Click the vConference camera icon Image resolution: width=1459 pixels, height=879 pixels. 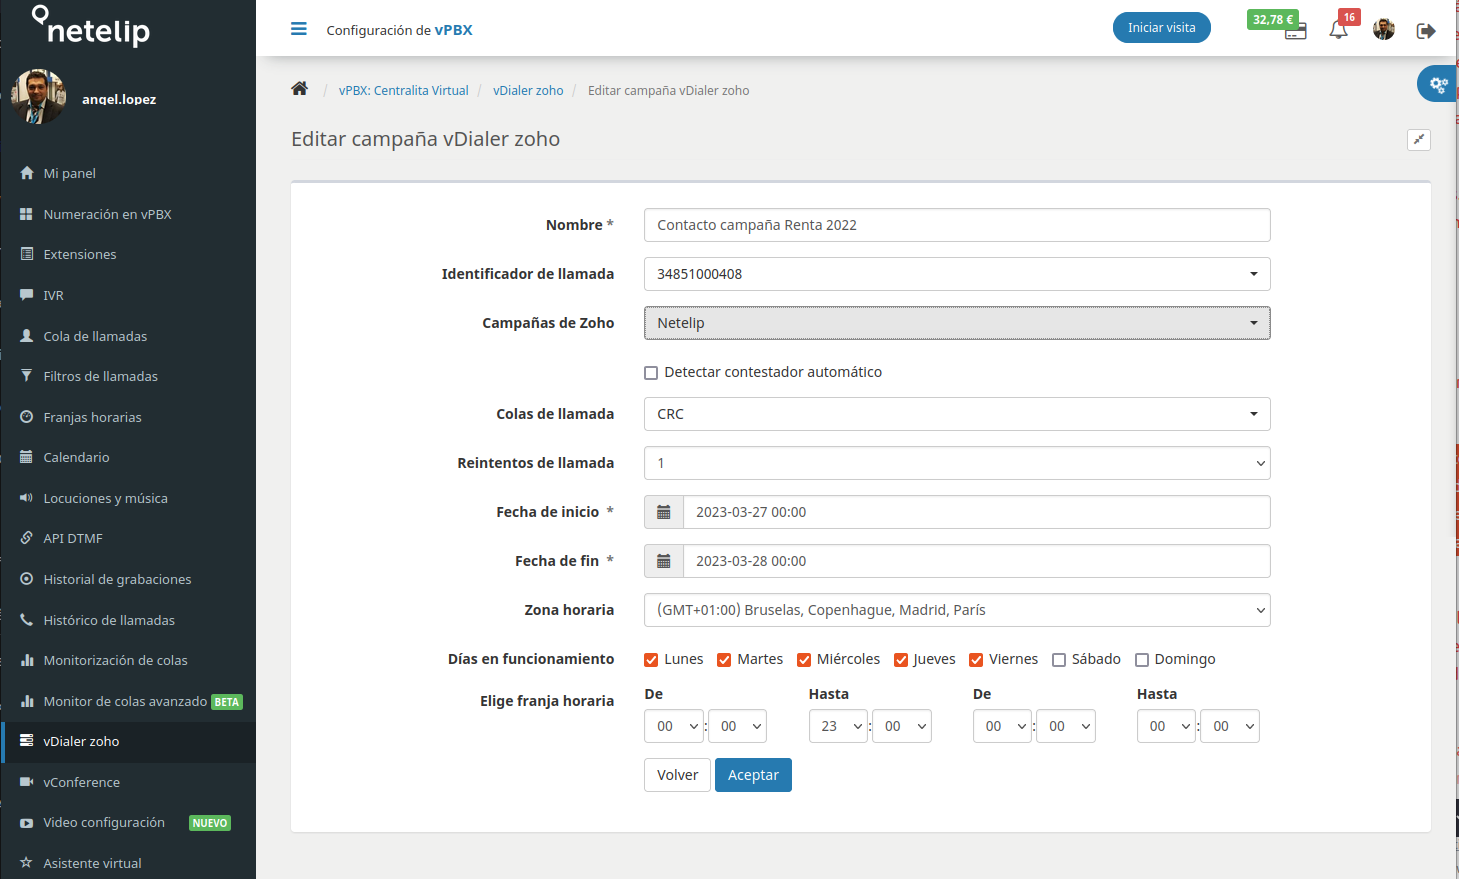[27, 782]
